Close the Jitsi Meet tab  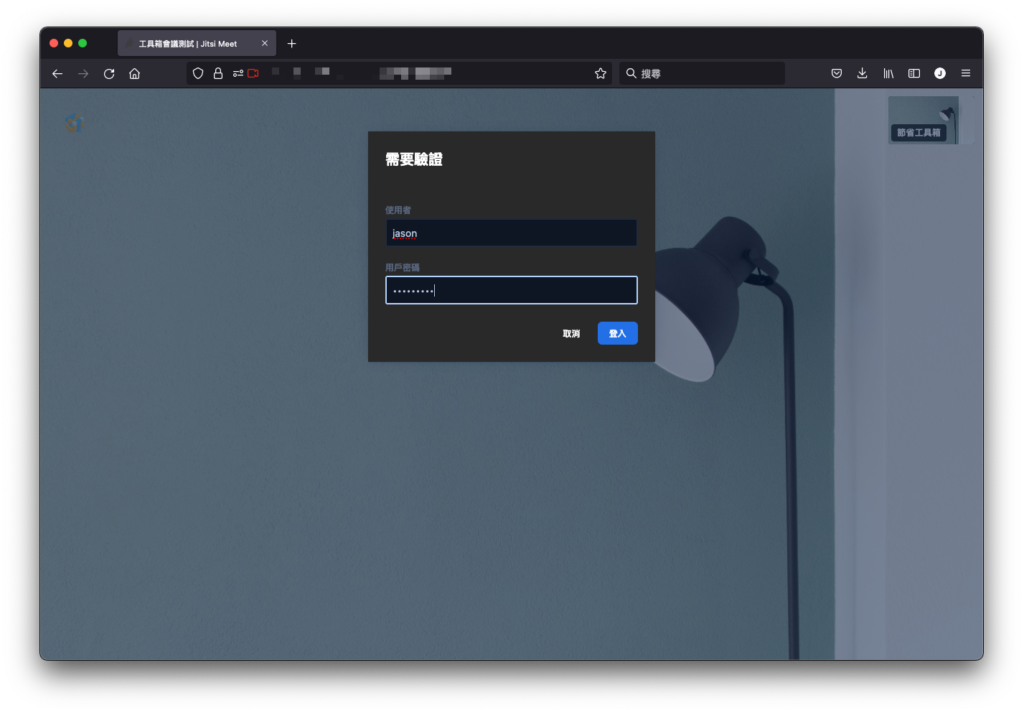[x=264, y=44]
